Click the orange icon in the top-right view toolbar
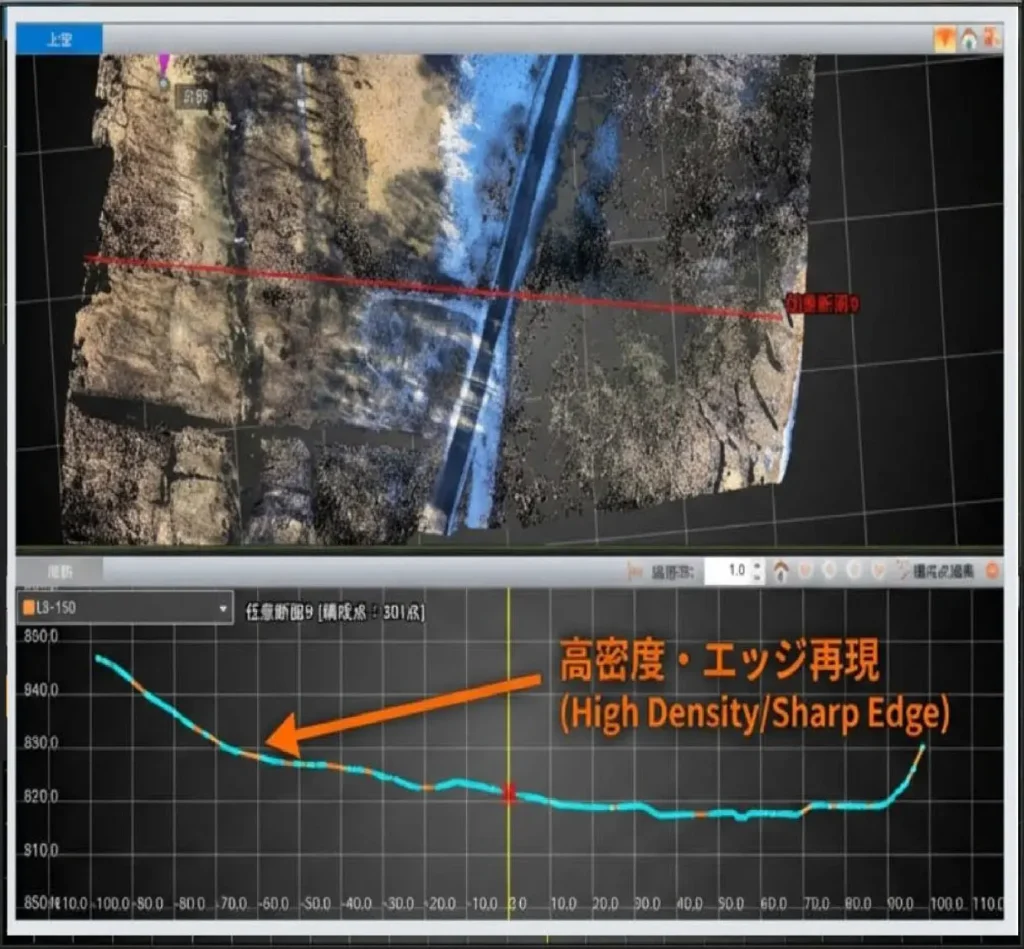 (x=944, y=39)
